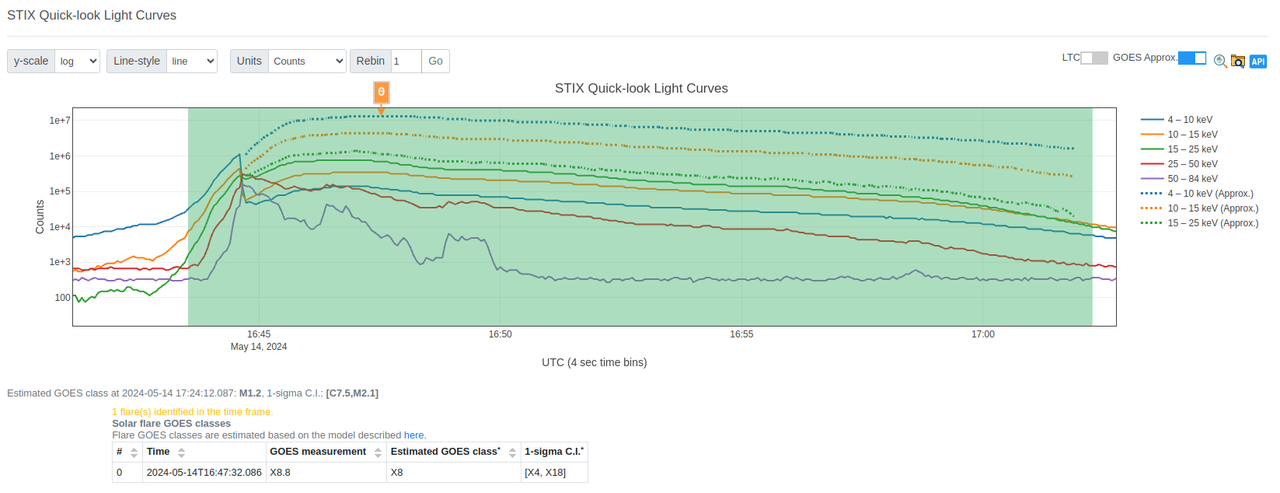Screen dimensions: 1280x493
Task: Click the Solar flare GOES classes heading
Action: [171, 423]
